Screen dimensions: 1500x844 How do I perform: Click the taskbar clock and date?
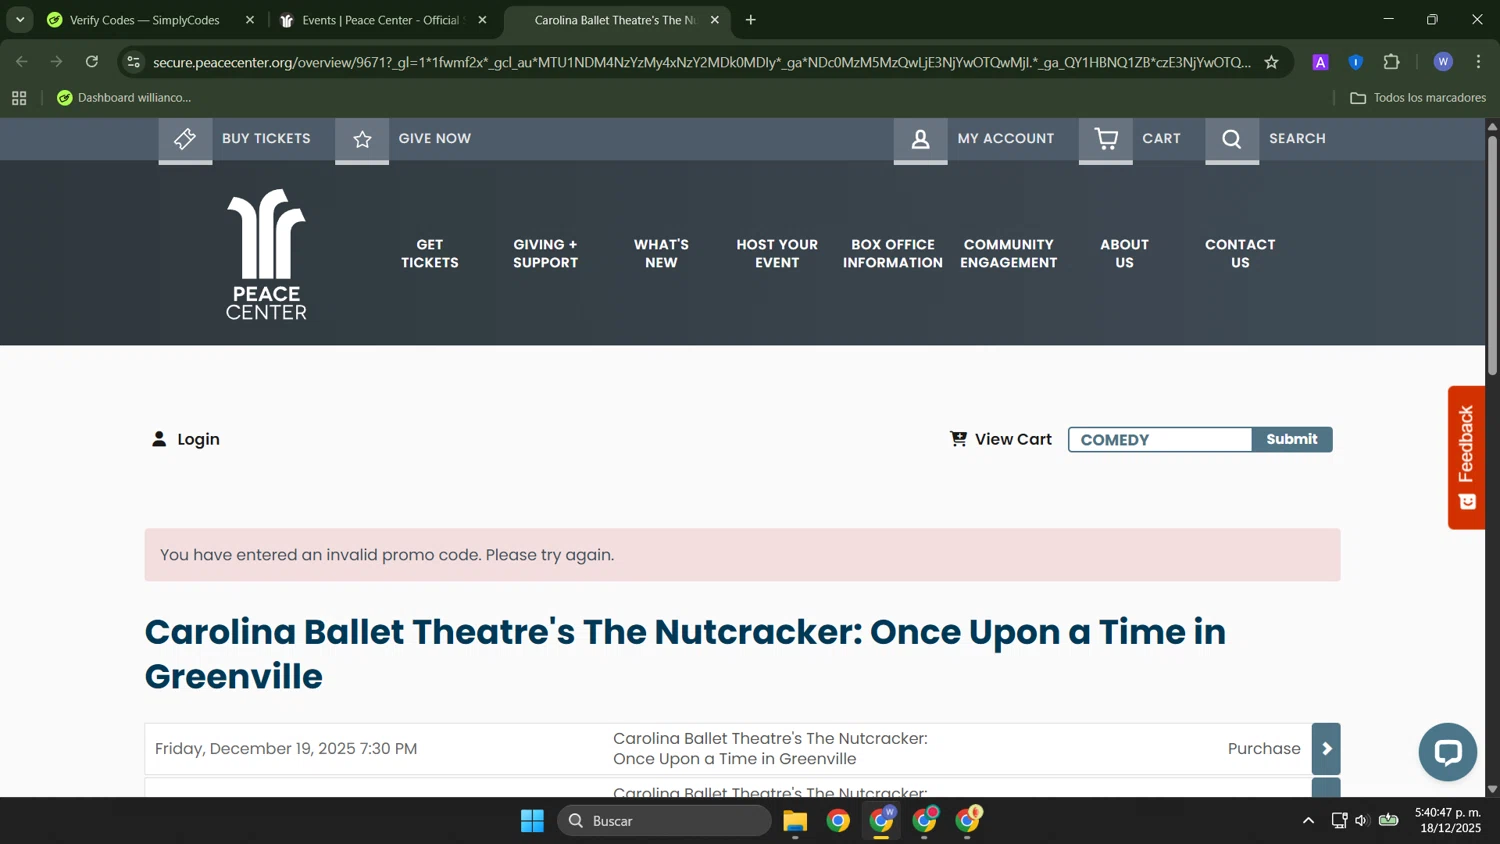pos(1448,821)
